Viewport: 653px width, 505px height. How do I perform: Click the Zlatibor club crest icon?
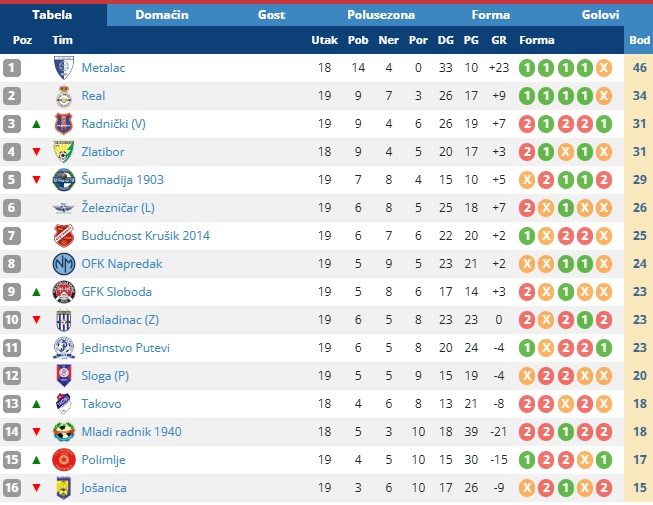pyautogui.click(x=64, y=152)
